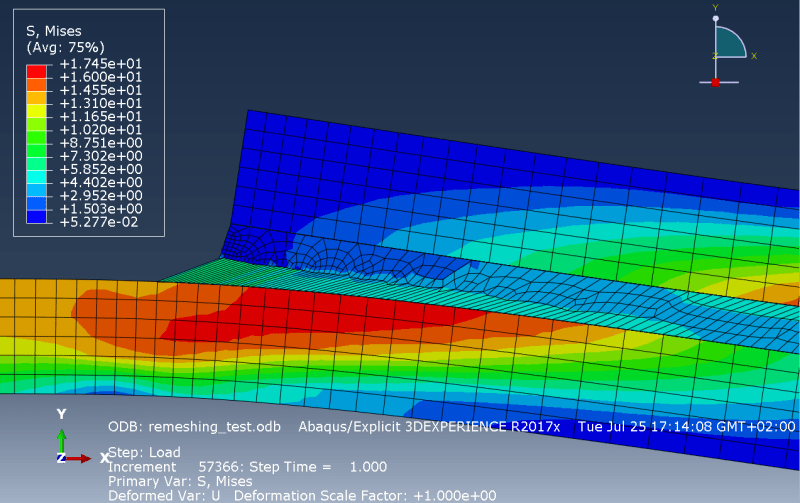Click the 3D view compass widget

point(727,46)
